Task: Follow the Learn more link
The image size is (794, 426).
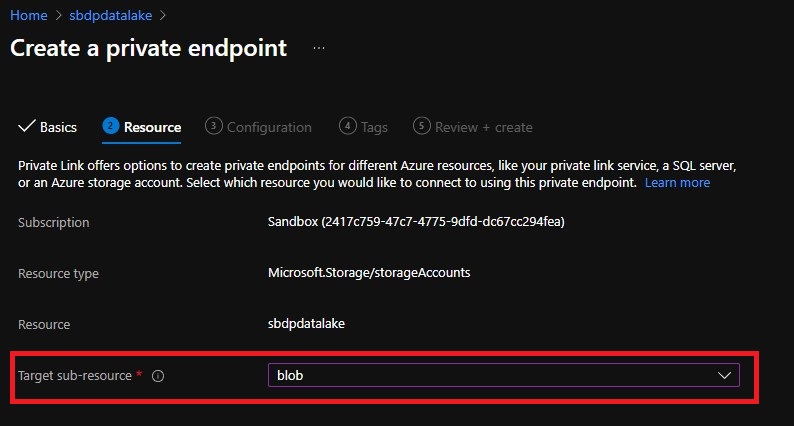Action: tap(677, 183)
